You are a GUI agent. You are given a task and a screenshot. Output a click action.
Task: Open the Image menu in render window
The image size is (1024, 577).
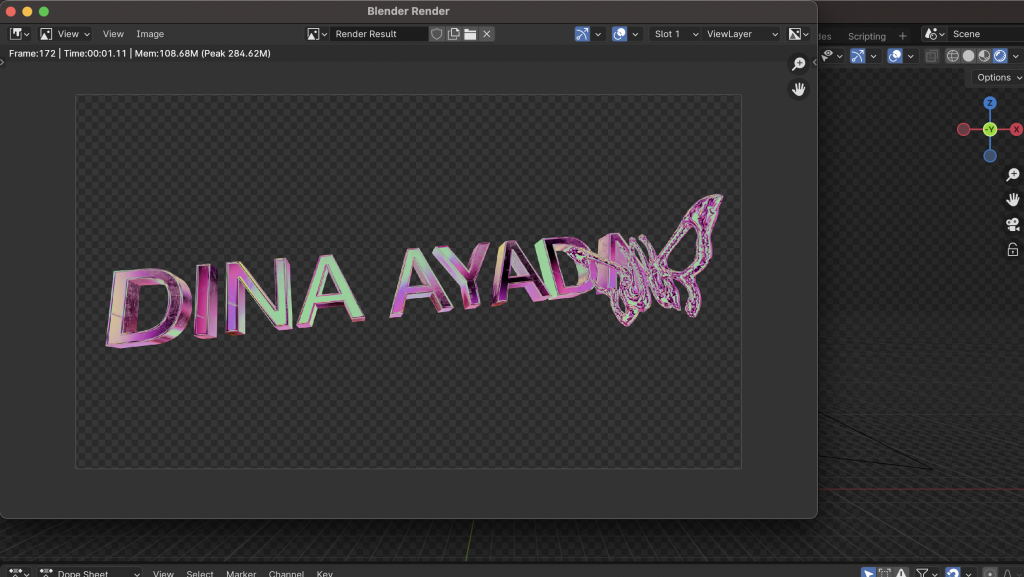coord(150,34)
